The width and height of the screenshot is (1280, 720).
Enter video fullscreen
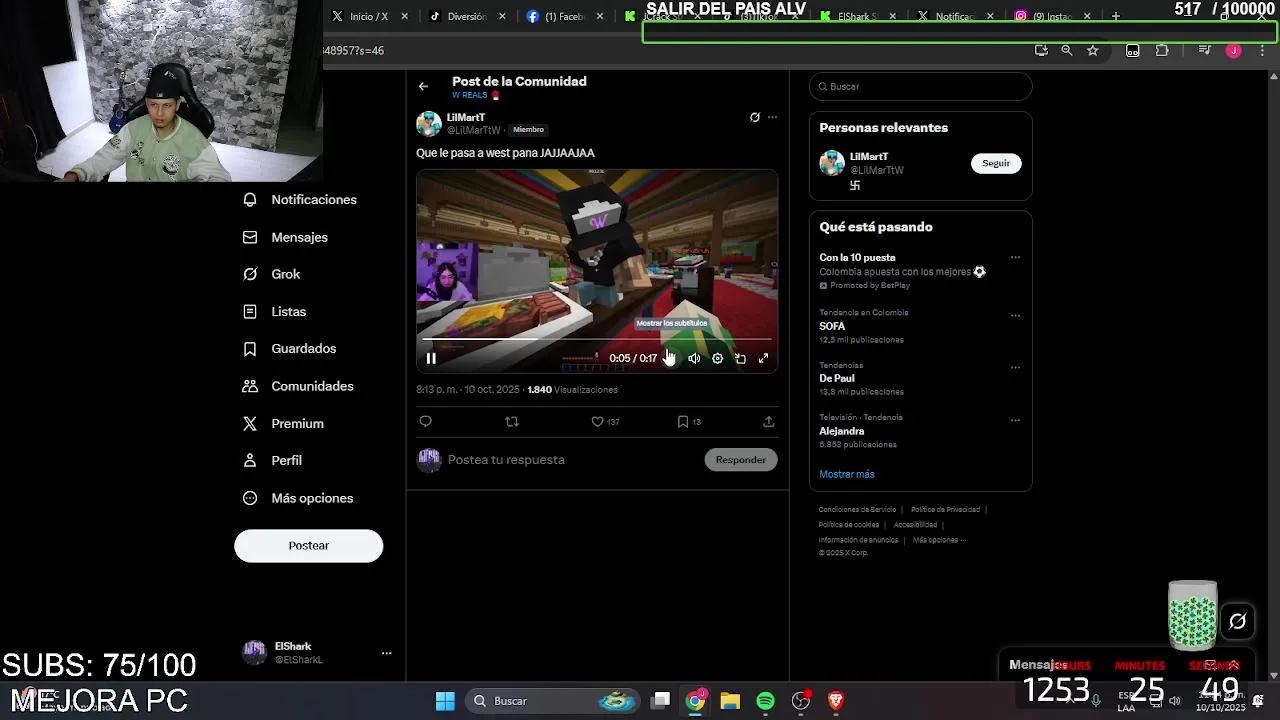coord(763,358)
